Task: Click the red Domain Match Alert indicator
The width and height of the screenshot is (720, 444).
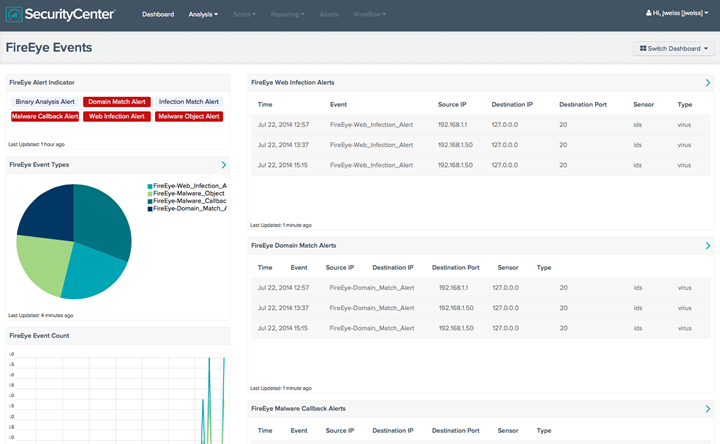Action: click(117, 102)
